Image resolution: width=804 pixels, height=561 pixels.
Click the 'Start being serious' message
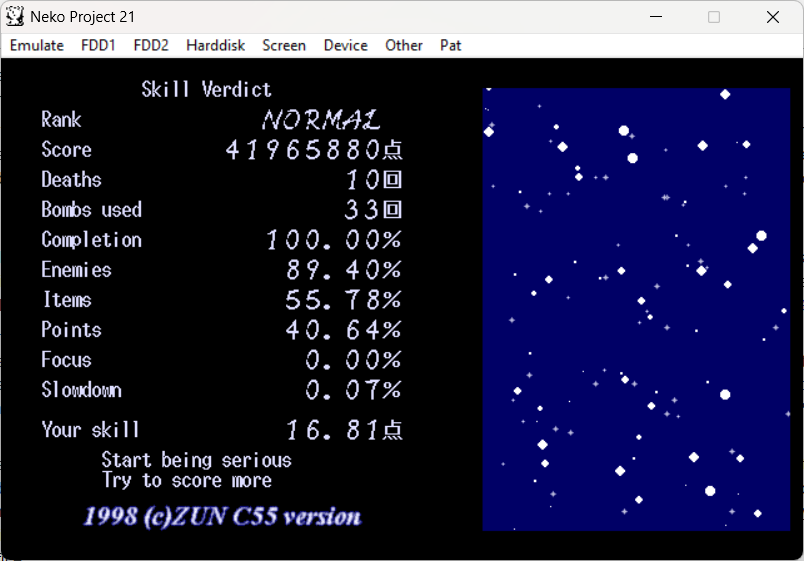click(x=196, y=459)
